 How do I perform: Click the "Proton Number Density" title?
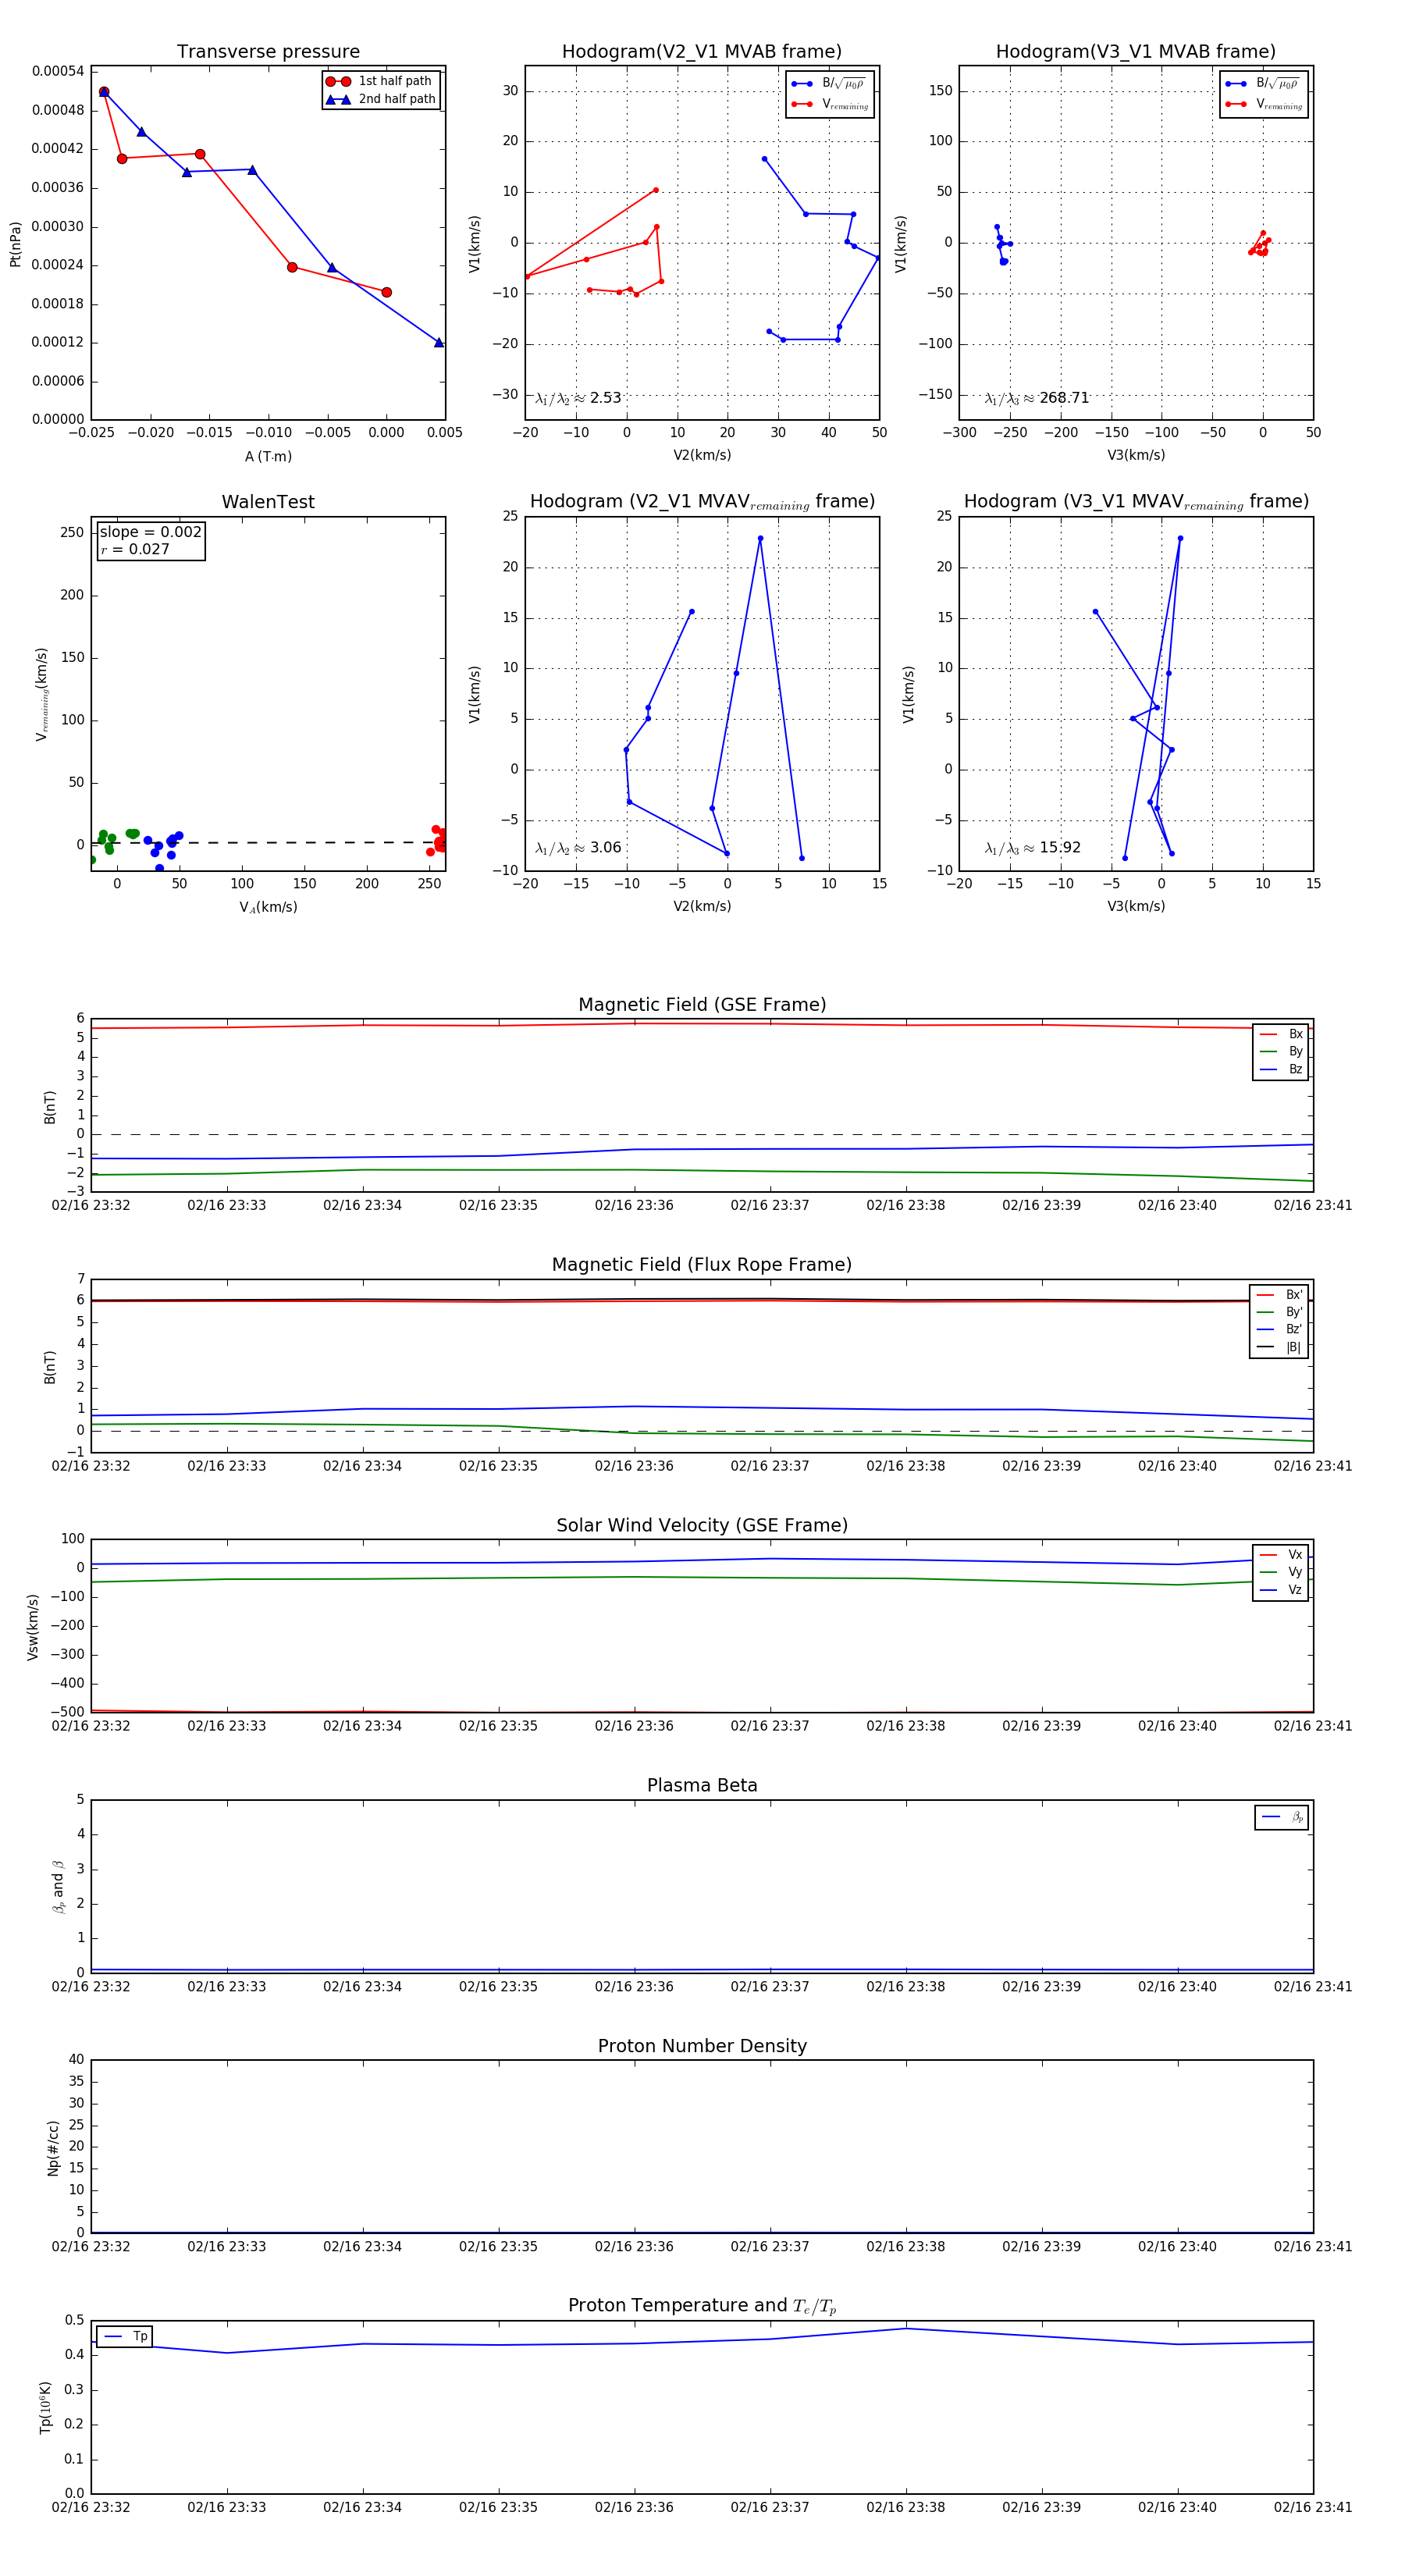702,2046
